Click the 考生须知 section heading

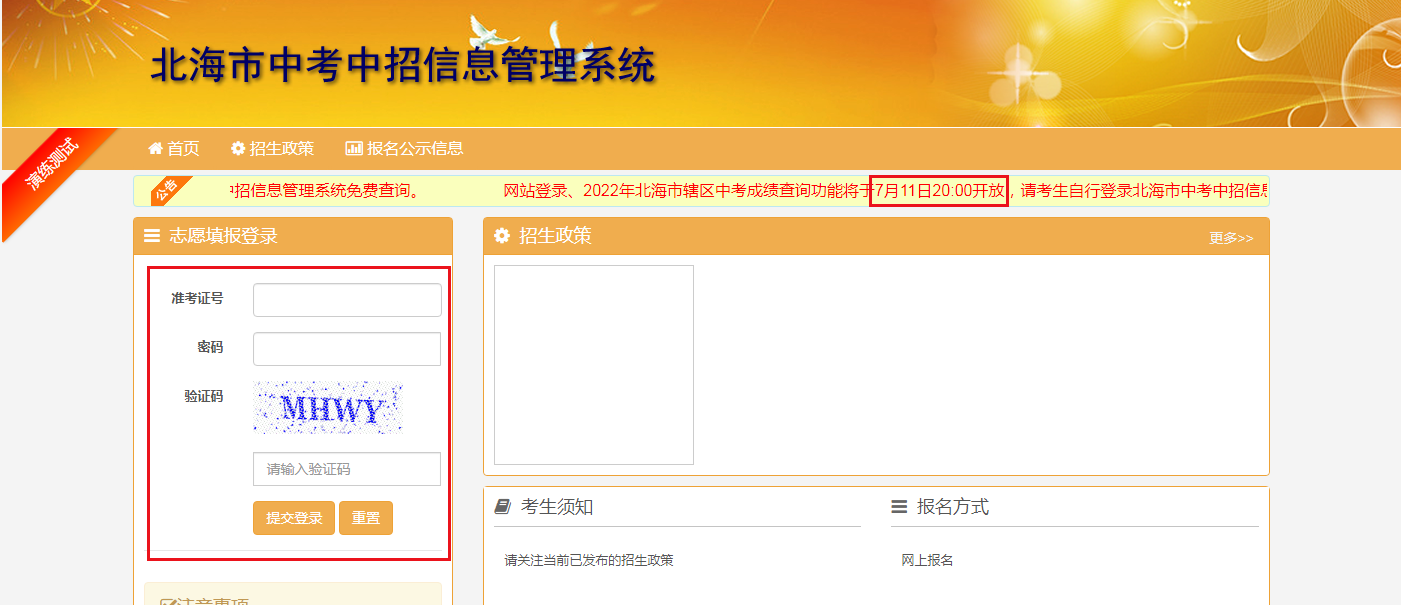(x=557, y=507)
